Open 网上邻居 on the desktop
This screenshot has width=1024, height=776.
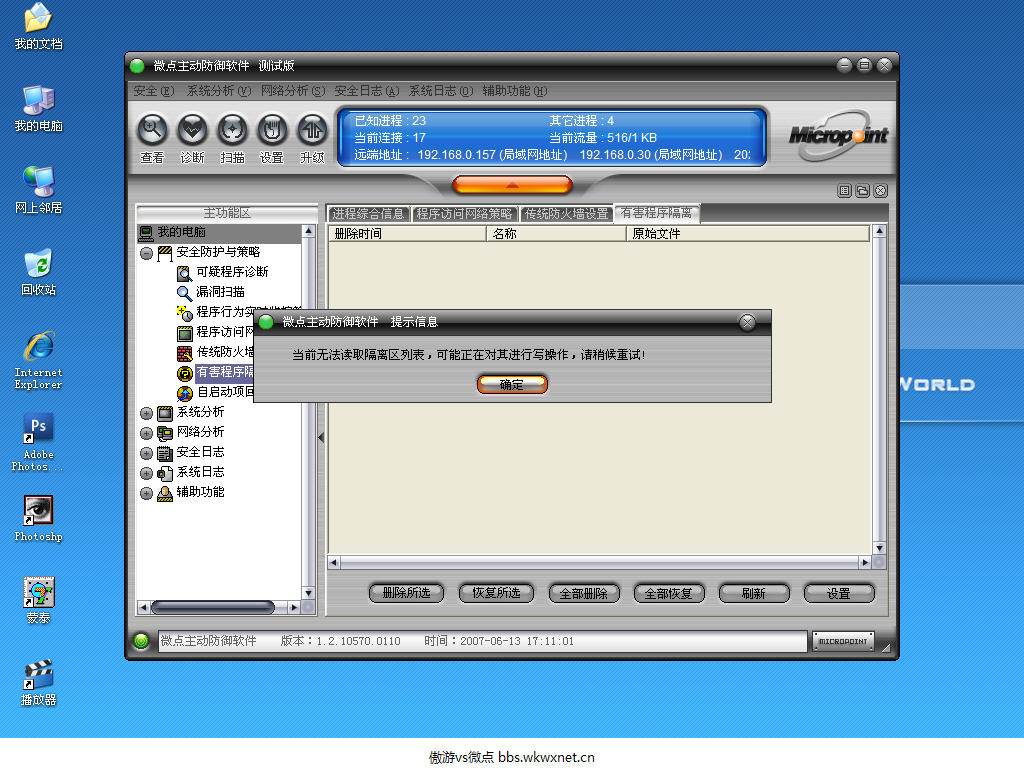pyautogui.click(x=39, y=191)
